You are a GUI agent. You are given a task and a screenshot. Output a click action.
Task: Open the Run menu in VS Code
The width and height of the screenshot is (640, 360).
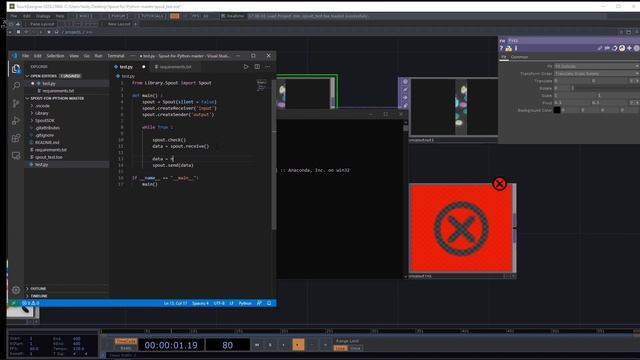click(x=98, y=56)
